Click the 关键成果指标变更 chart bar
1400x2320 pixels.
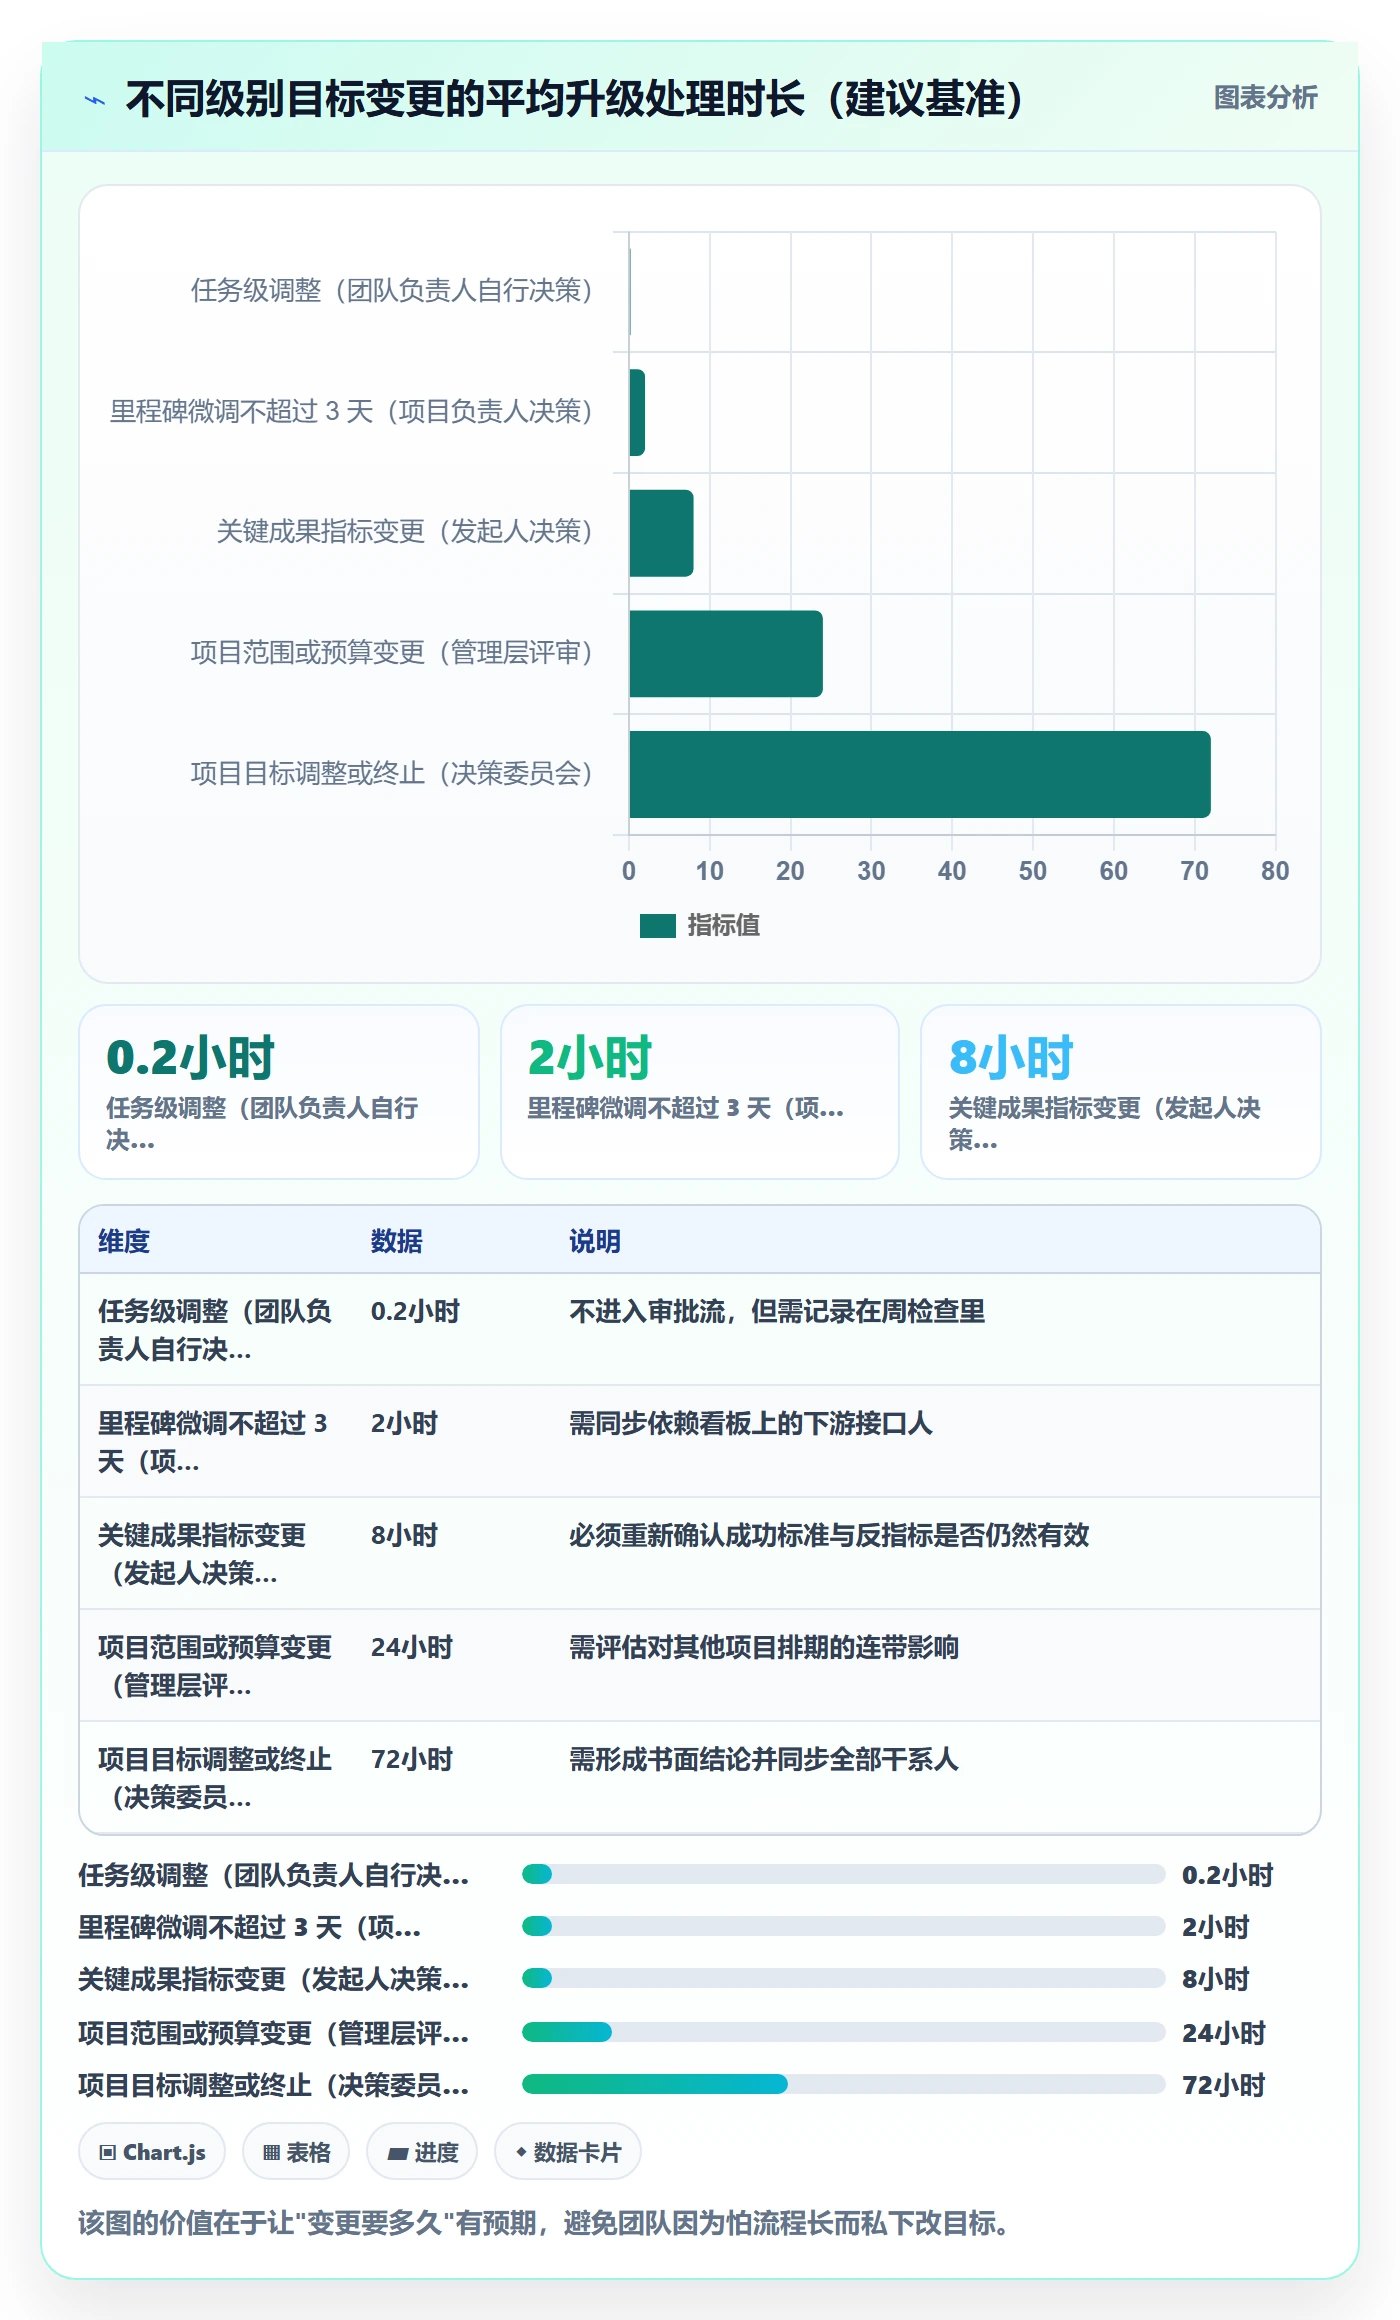(661, 533)
